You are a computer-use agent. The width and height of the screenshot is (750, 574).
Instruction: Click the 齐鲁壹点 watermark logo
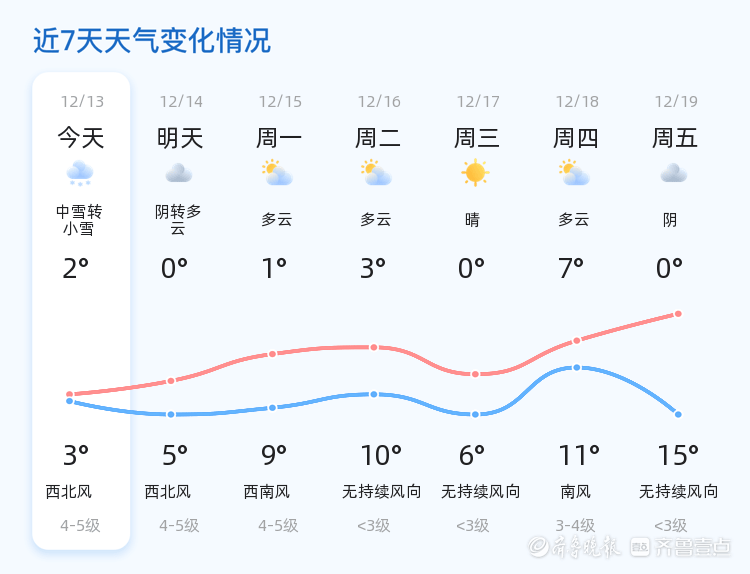[693, 547]
